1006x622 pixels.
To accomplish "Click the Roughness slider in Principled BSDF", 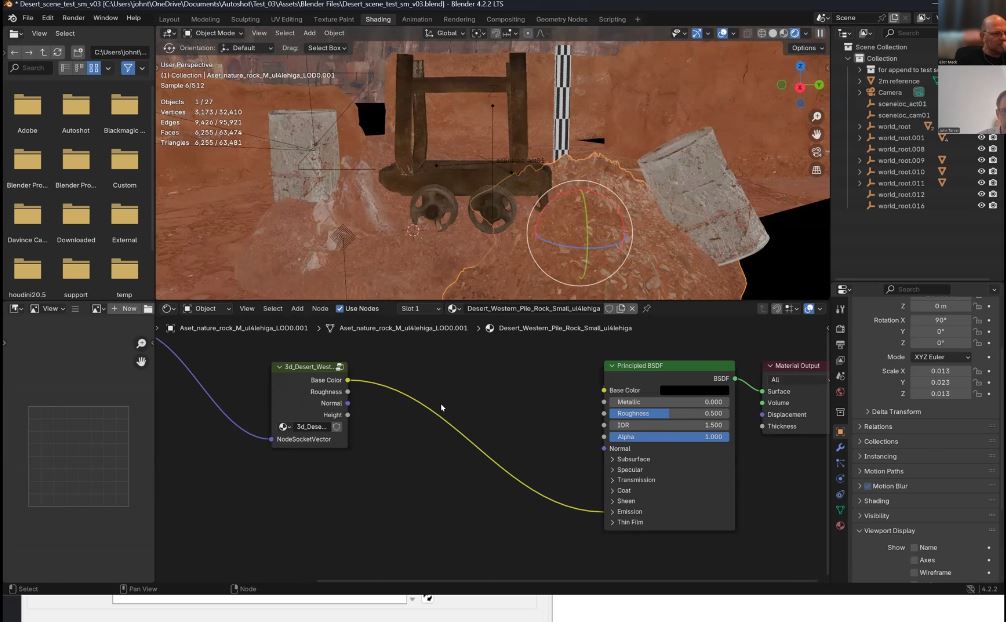I will click(669, 413).
